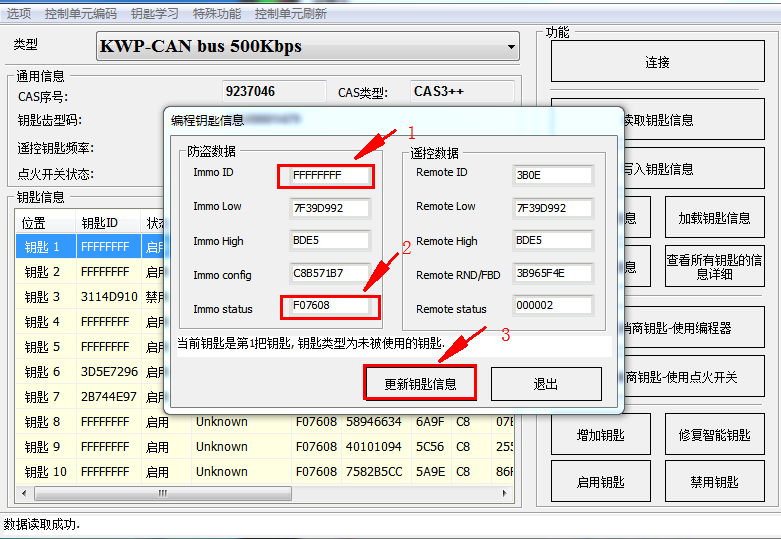Click the 连接 button
This screenshot has height=539, width=781.
click(657, 62)
